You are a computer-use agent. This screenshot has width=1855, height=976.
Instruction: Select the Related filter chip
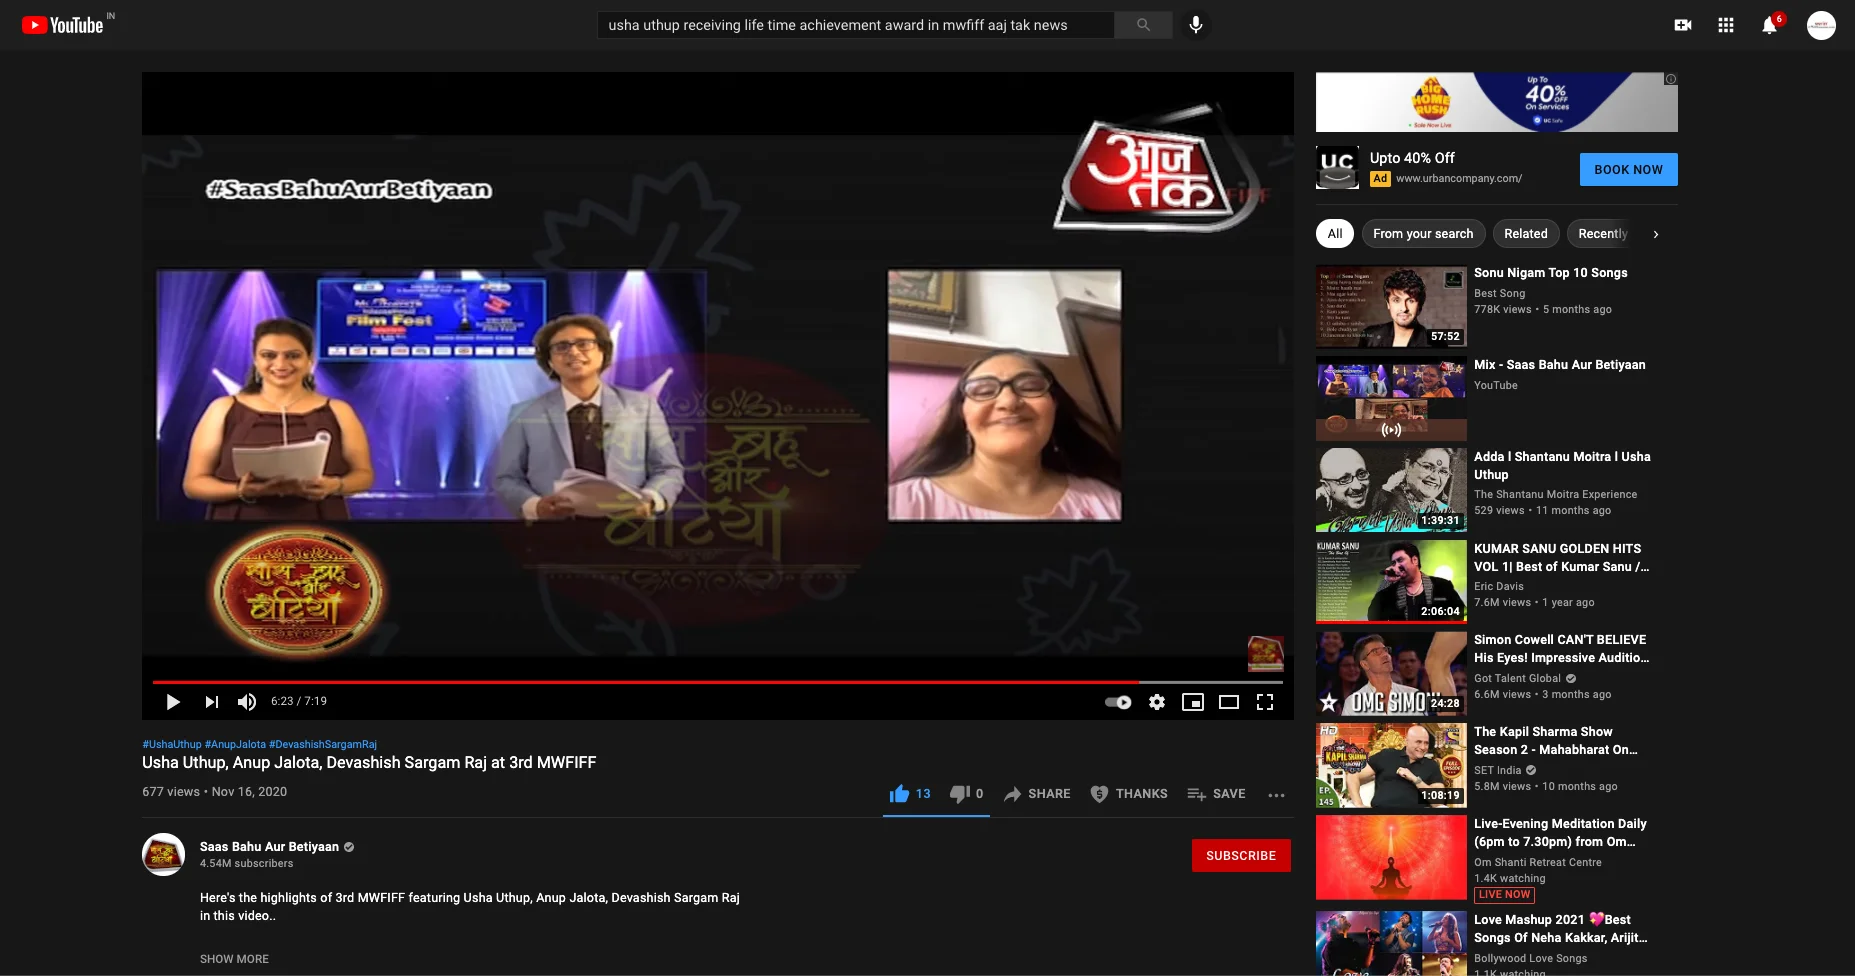click(x=1525, y=234)
